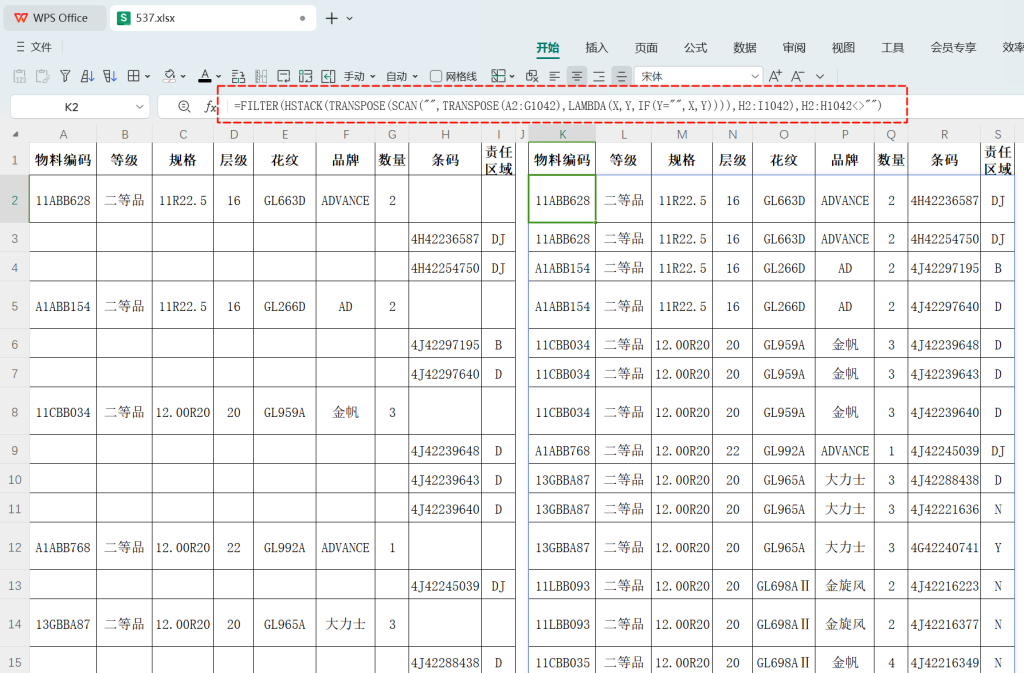This screenshot has height=673, width=1024.
Task: Click the fx insert function icon
Action: 209,106
